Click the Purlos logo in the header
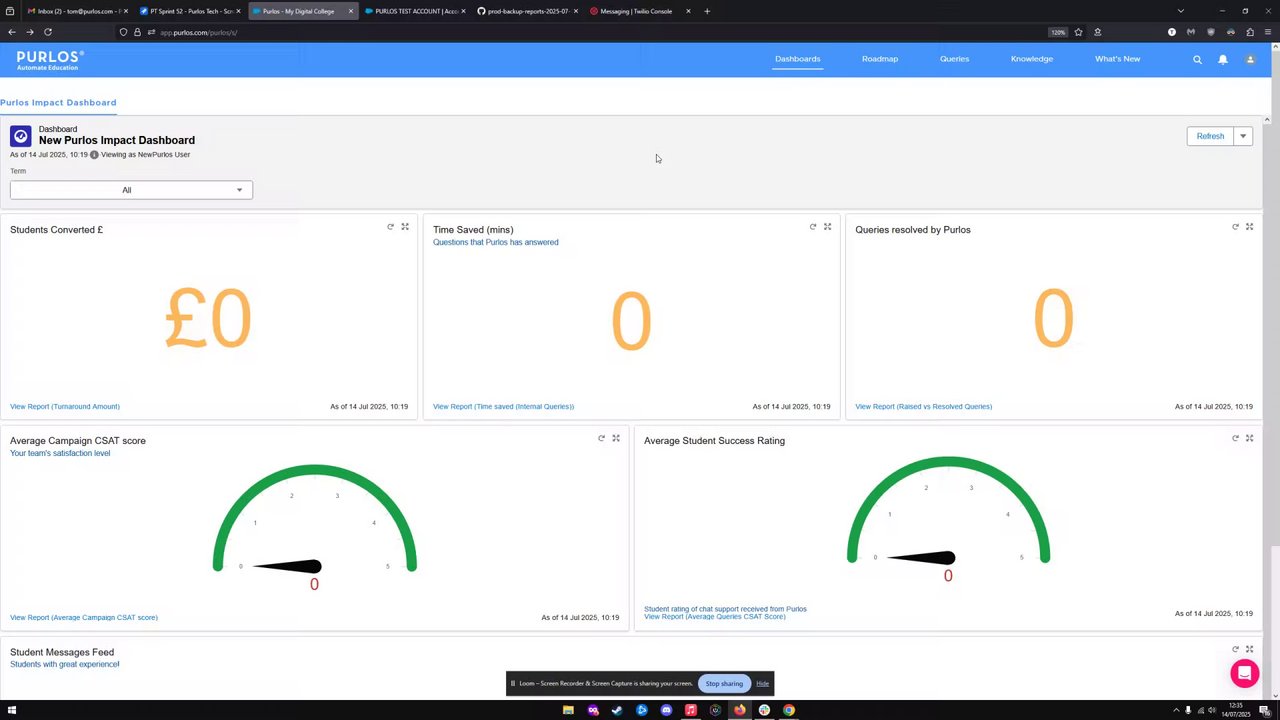1280x720 pixels. pos(50,60)
